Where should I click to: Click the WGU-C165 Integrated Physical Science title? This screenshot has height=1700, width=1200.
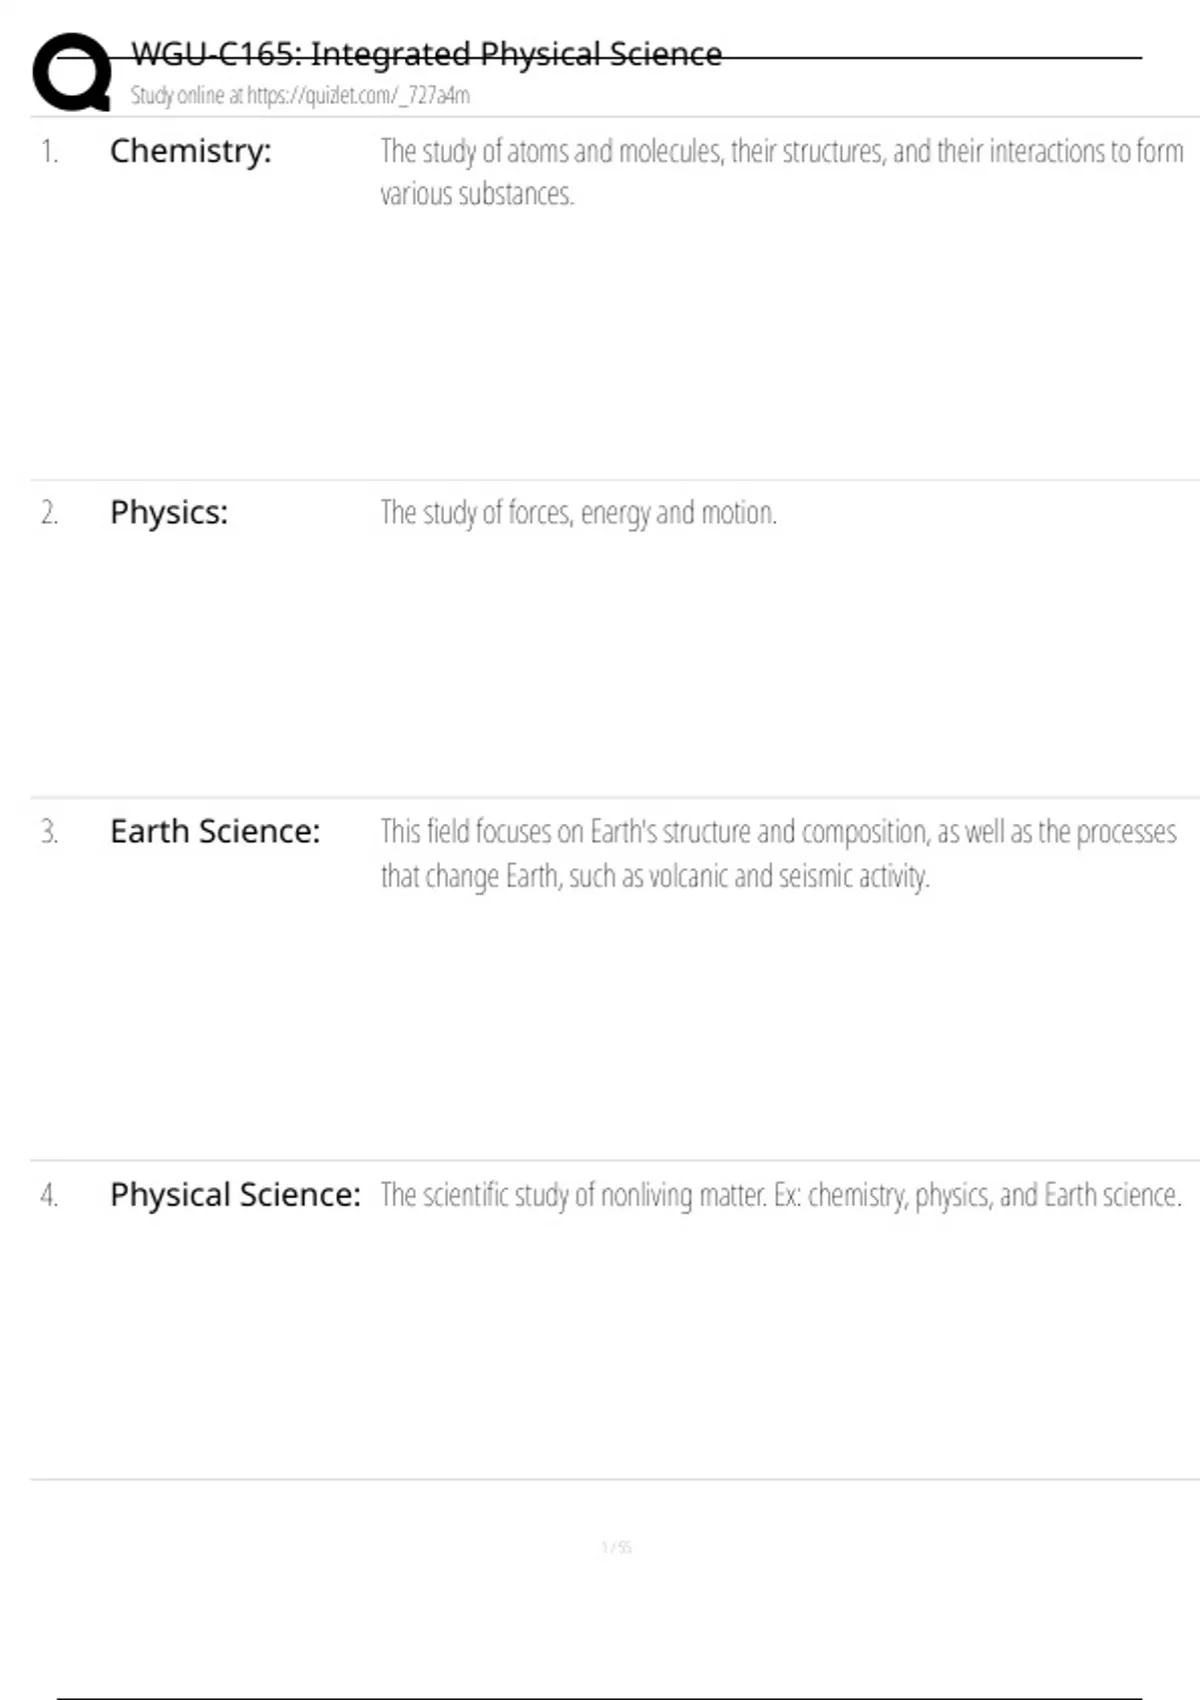pyautogui.click(x=426, y=54)
